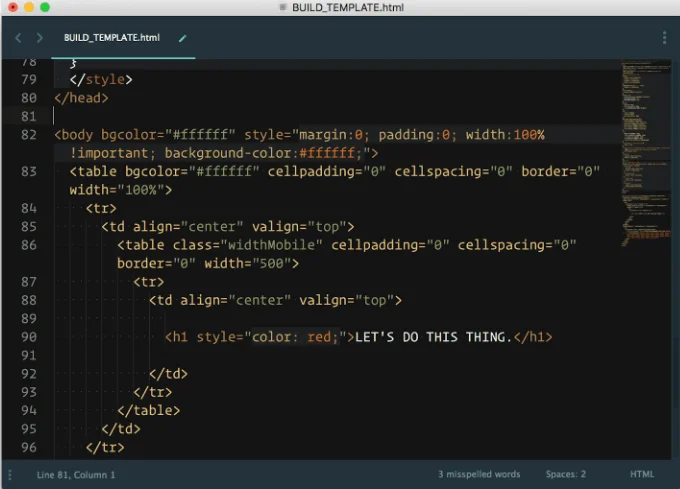680x489 pixels.
Task: Click the </td> tag on line 95
Action: pos(121,429)
